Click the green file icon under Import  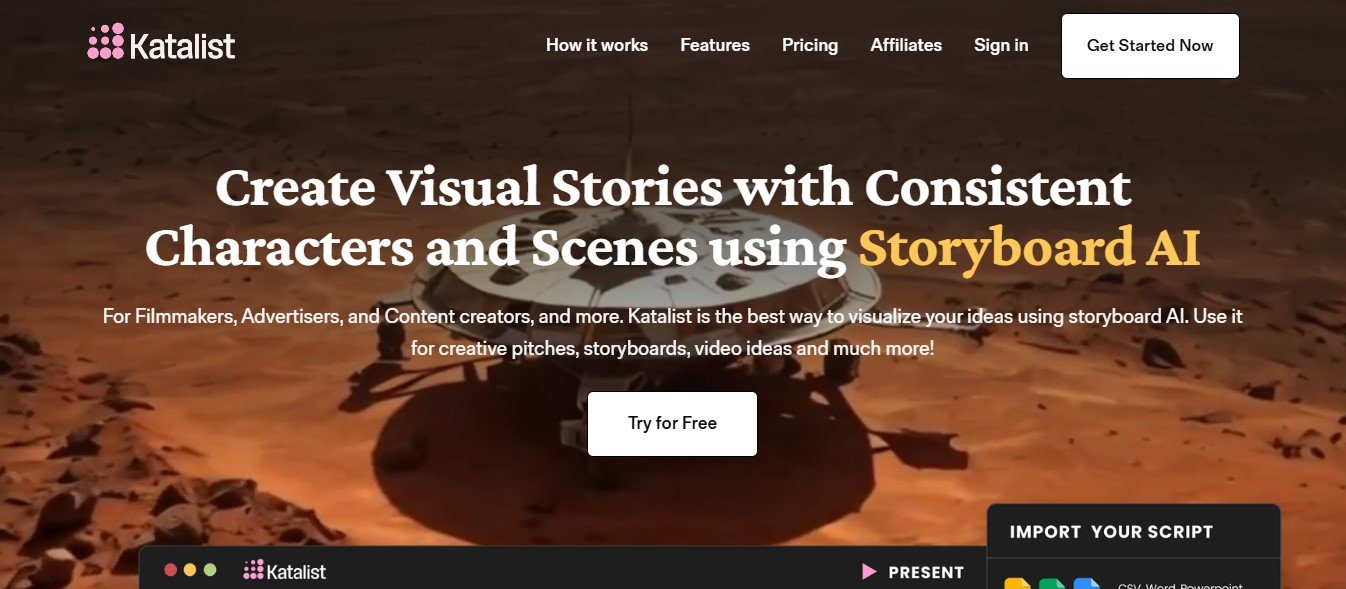coord(1052,584)
